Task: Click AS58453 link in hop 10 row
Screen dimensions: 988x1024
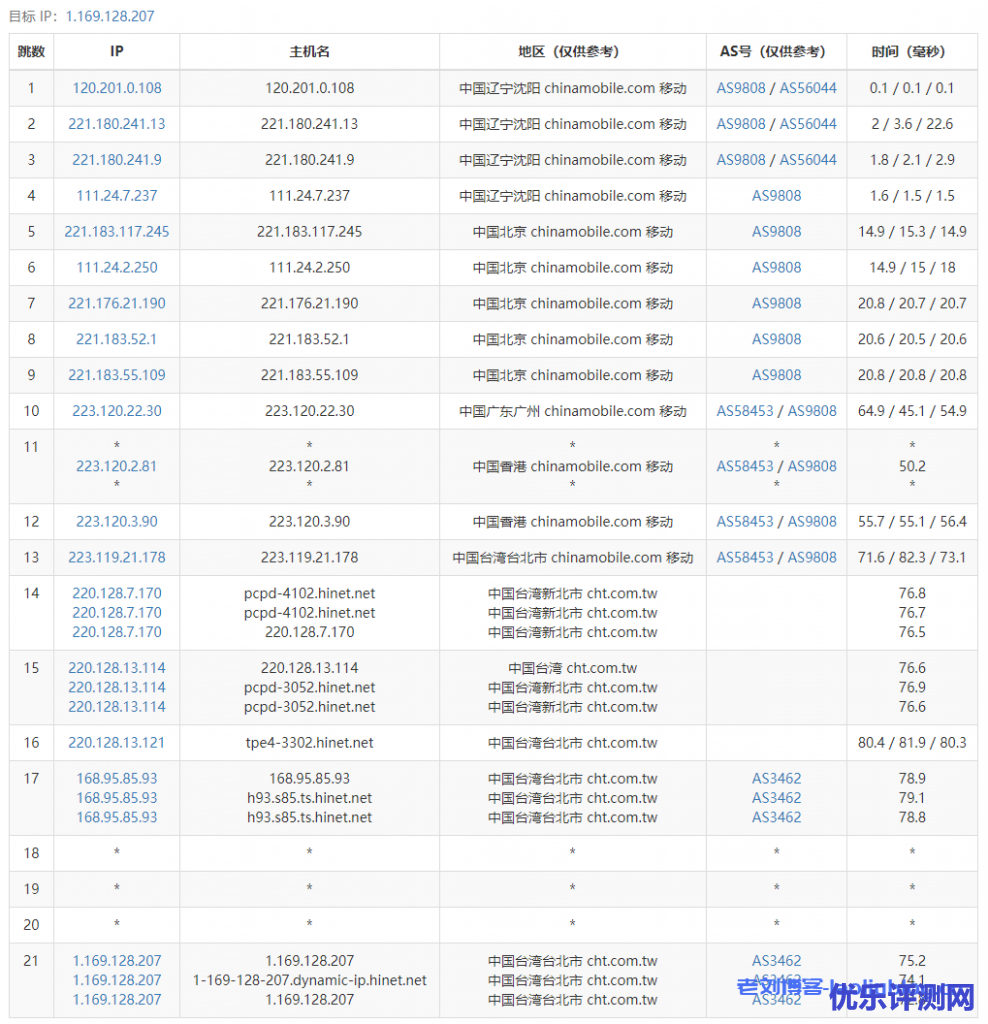Action: coord(745,411)
